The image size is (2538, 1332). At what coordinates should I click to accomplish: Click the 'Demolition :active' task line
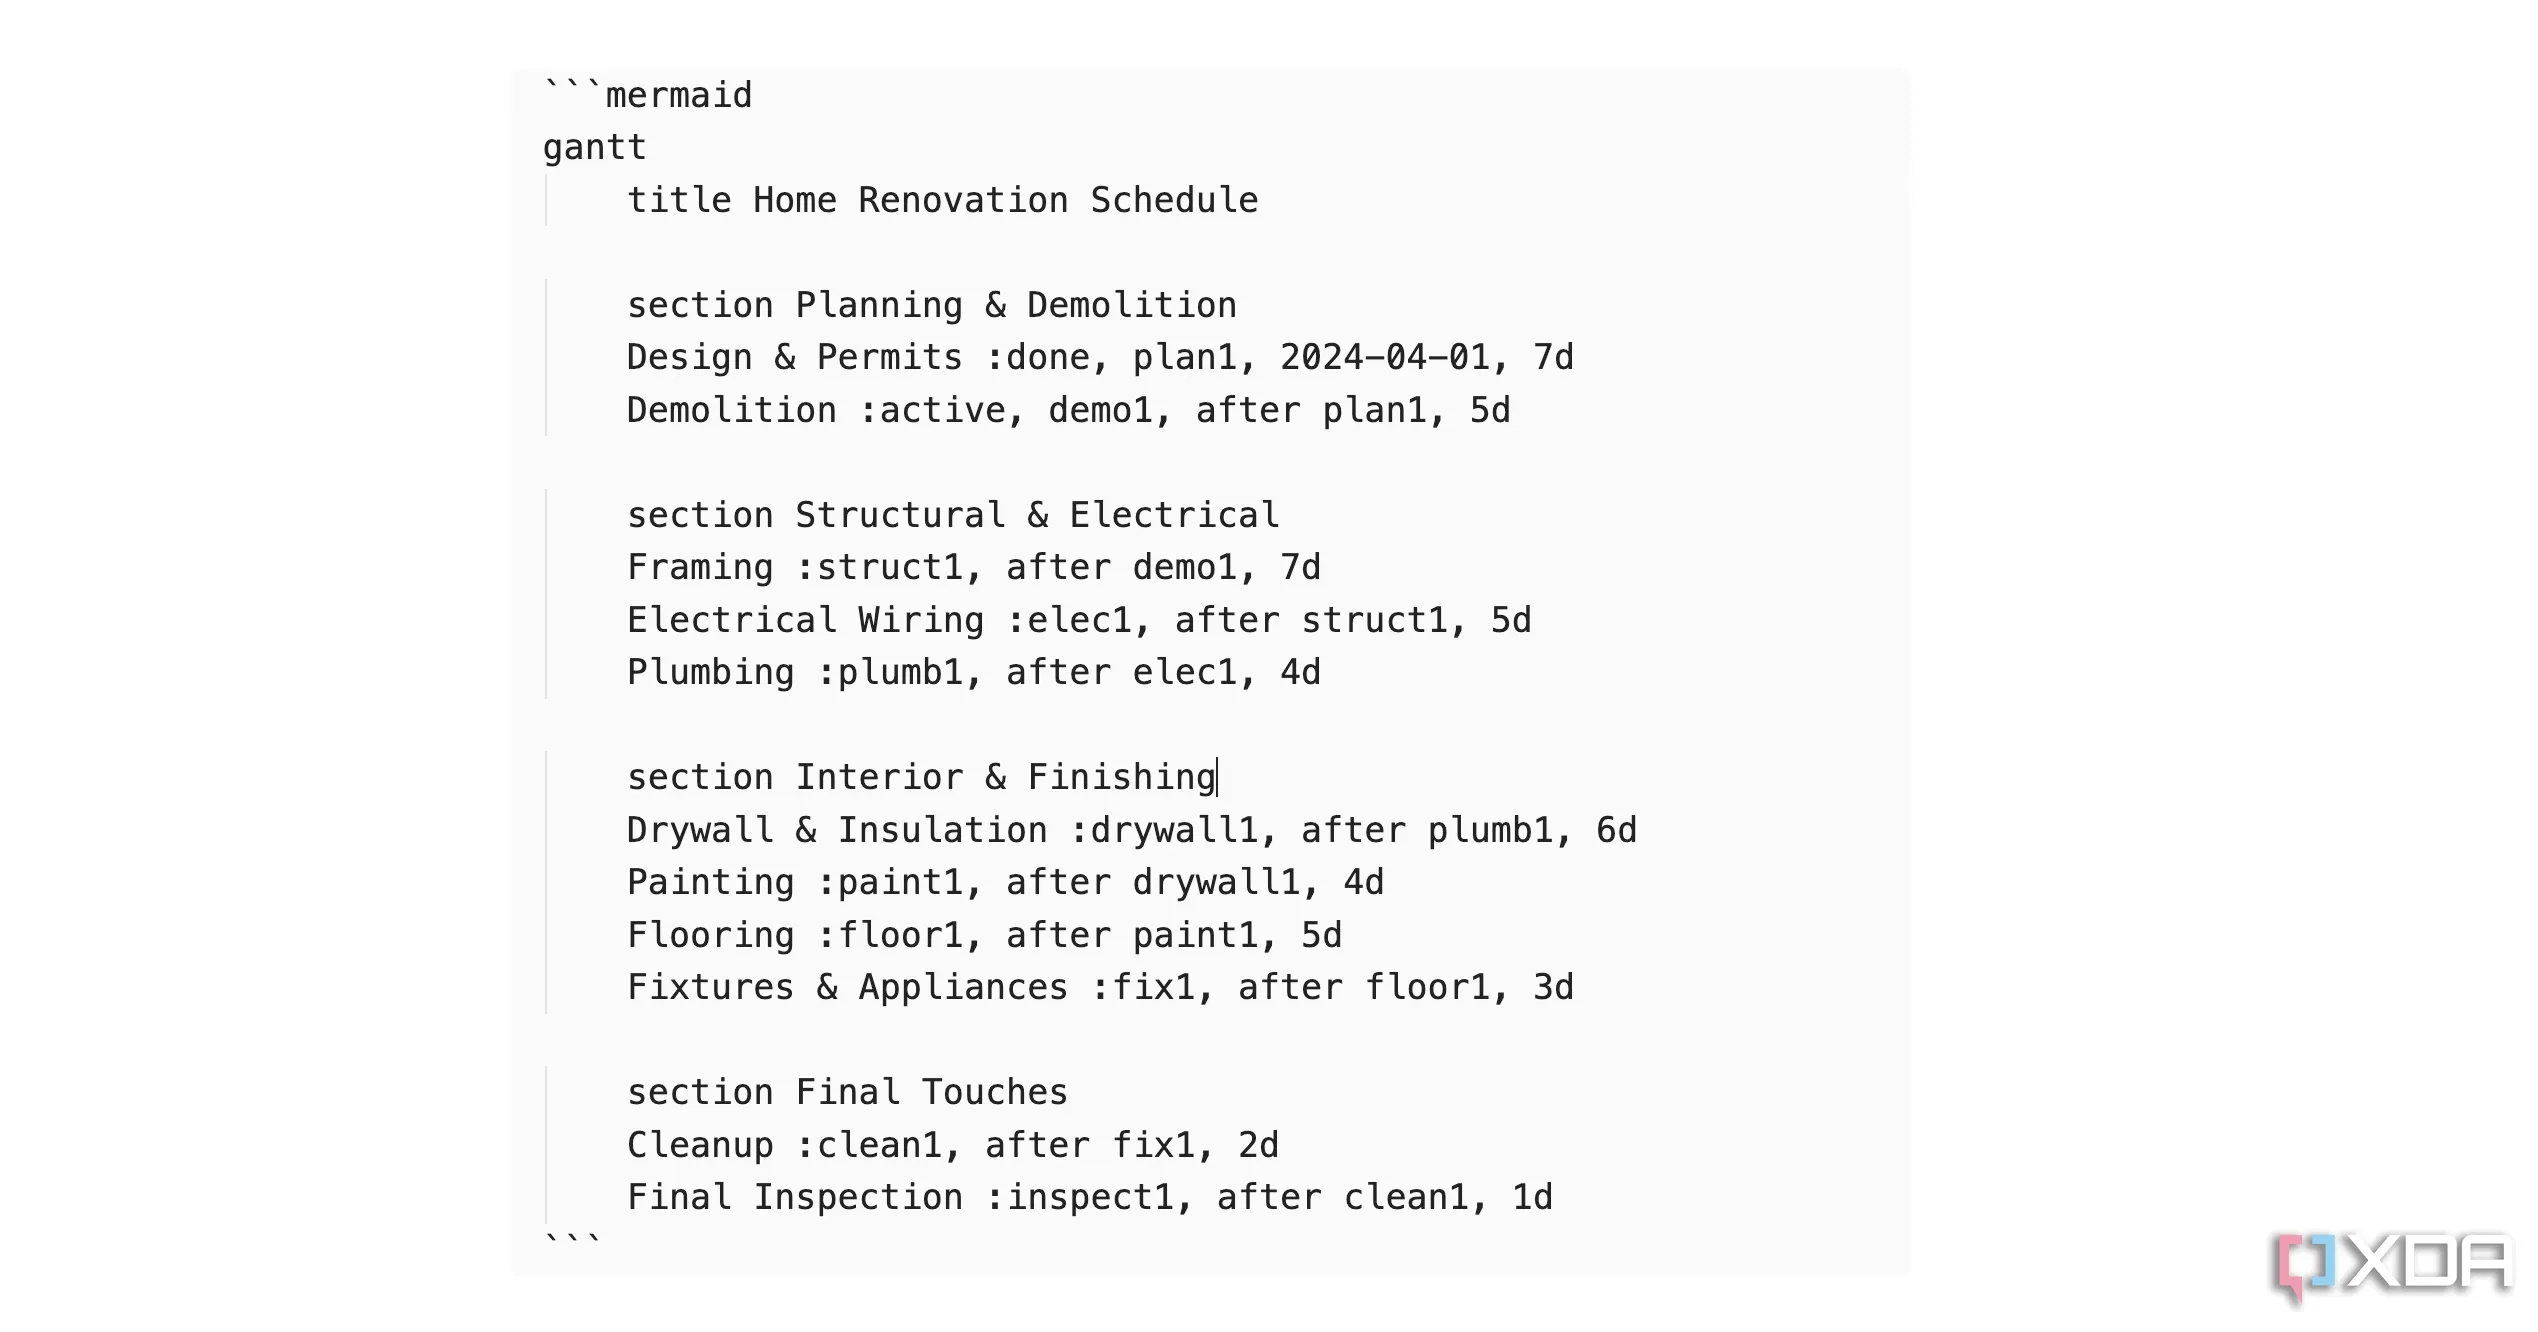[1067, 410]
